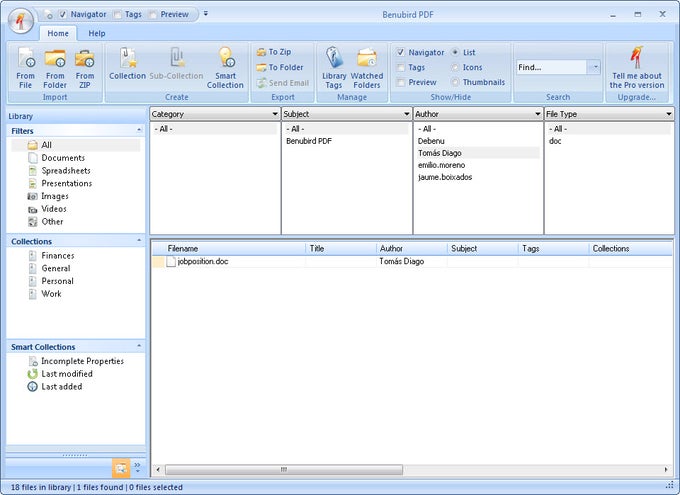The height and width of the screenshot is (495, 680).
Task: Select doc in the File Type list
Action: [x=555, y=141]
